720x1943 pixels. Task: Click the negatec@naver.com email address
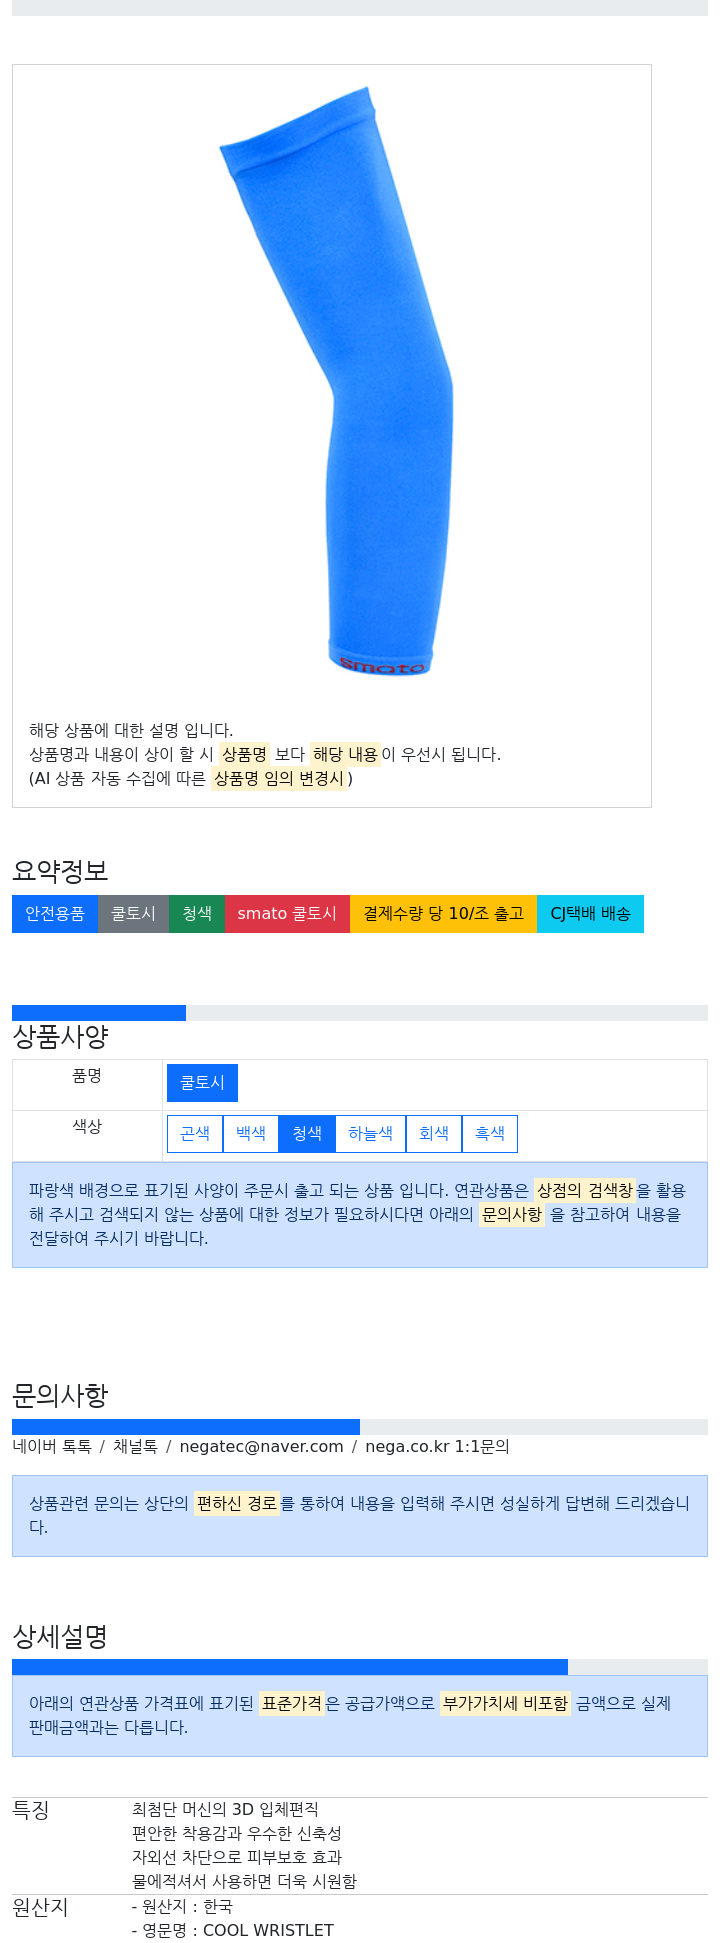point(261,1447)
